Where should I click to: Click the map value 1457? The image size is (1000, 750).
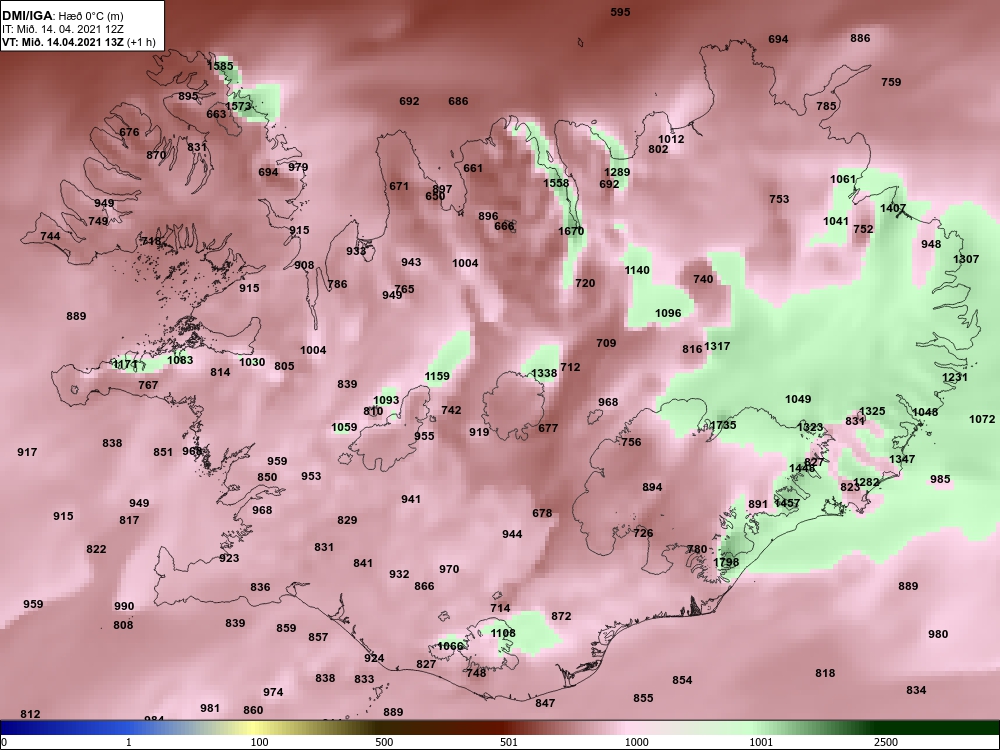point(786,503)
